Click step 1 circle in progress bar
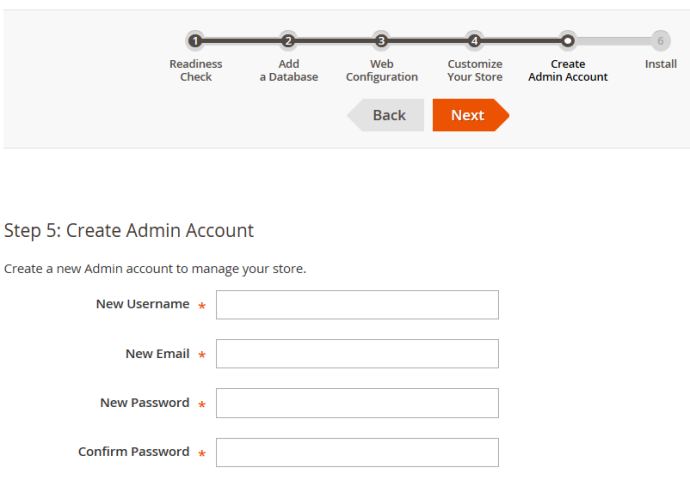The height and width of the screenshot is (486, 690). coord(195,41)
